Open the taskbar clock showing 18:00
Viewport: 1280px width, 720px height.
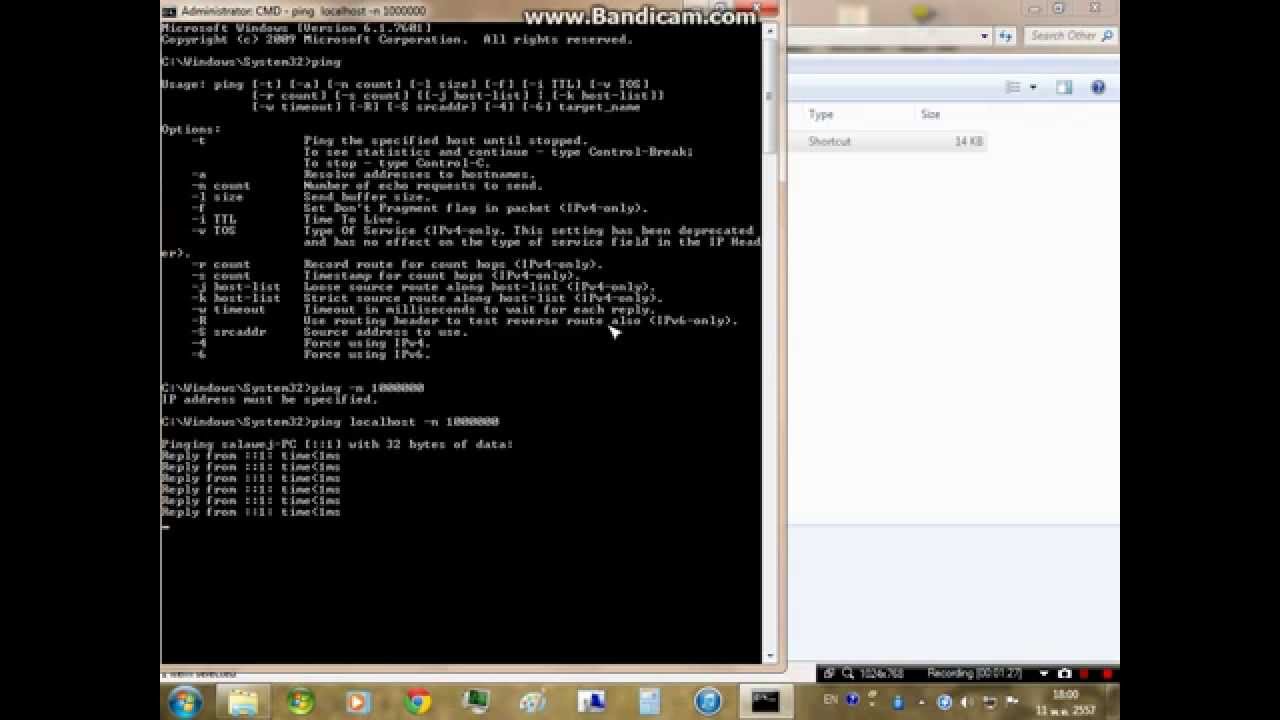click(x=1066, y=701)
